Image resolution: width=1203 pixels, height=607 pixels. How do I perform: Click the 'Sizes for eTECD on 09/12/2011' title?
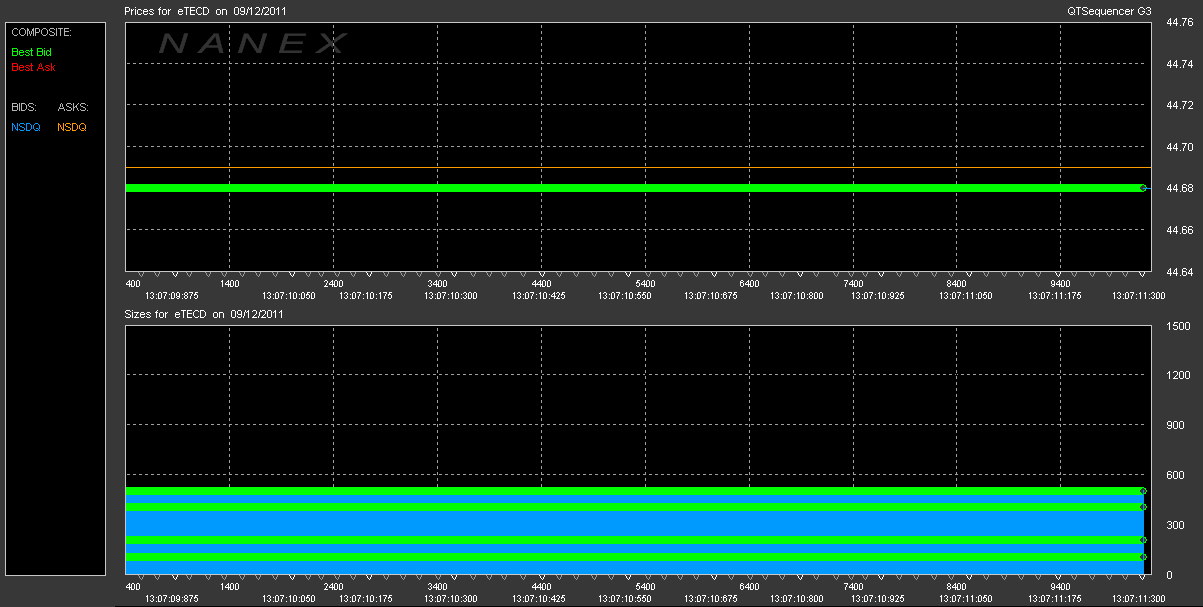204,313
